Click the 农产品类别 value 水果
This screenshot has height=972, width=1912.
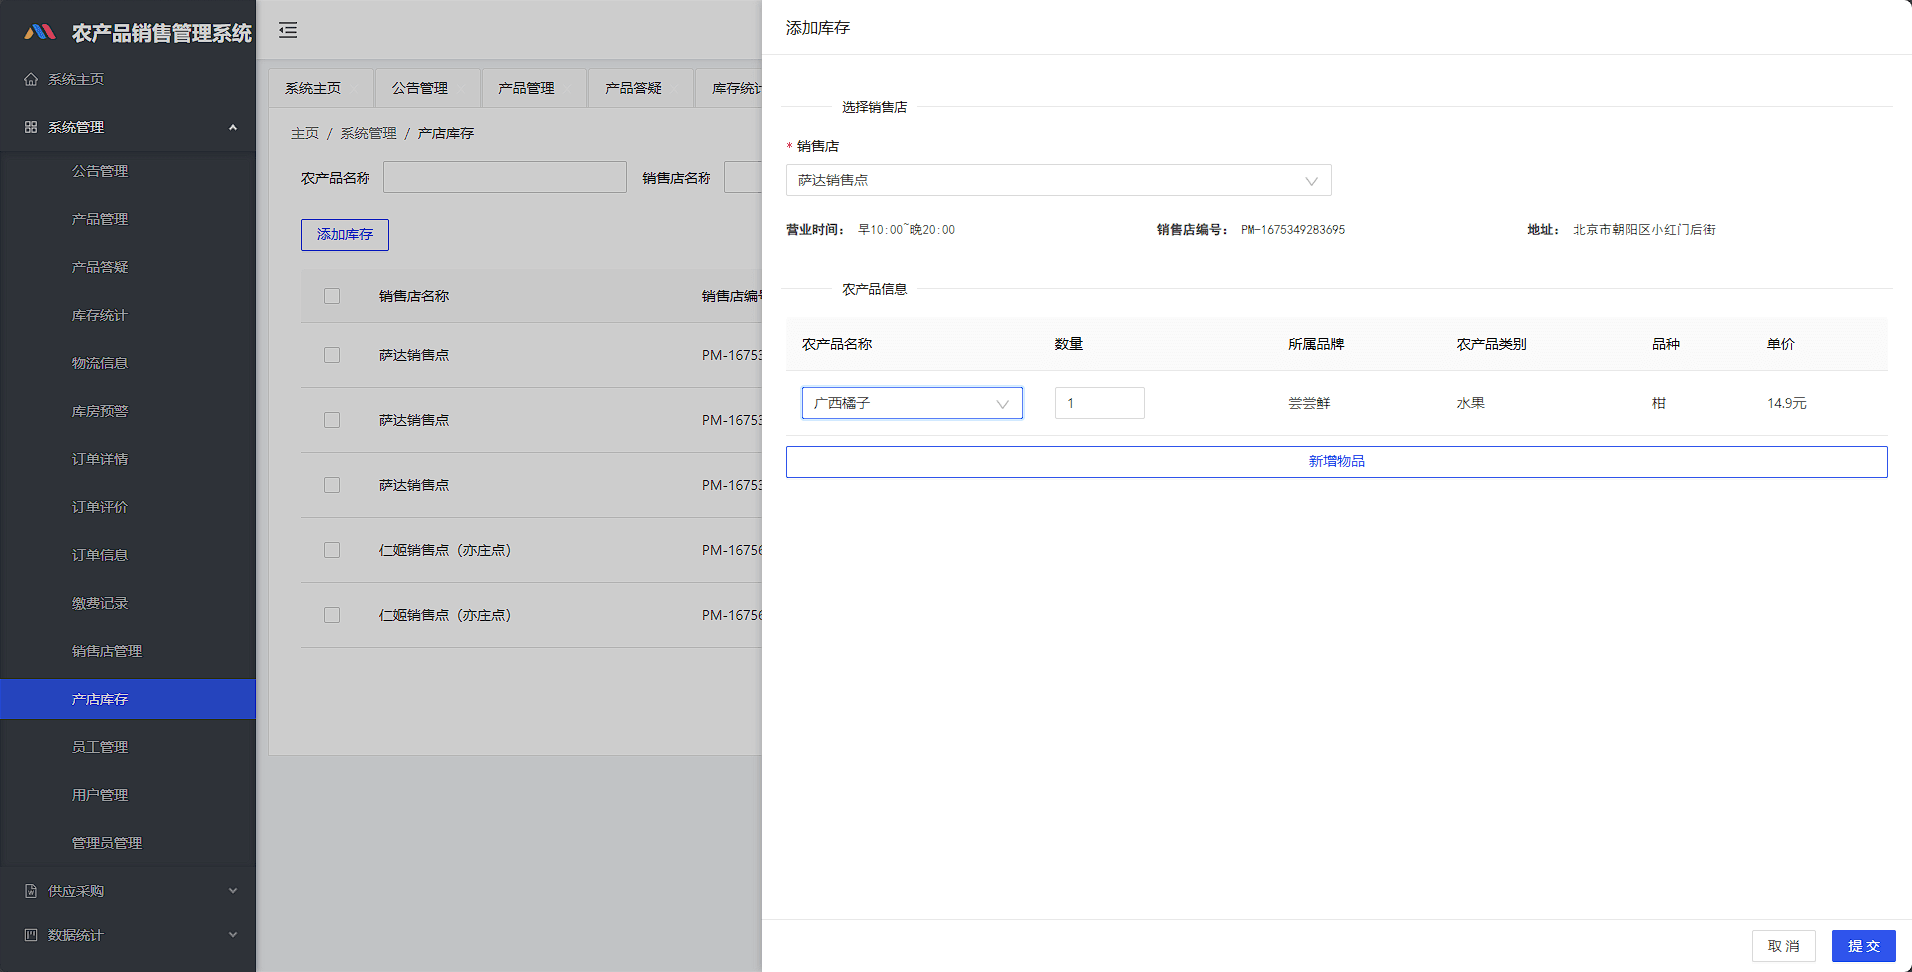1471,403
